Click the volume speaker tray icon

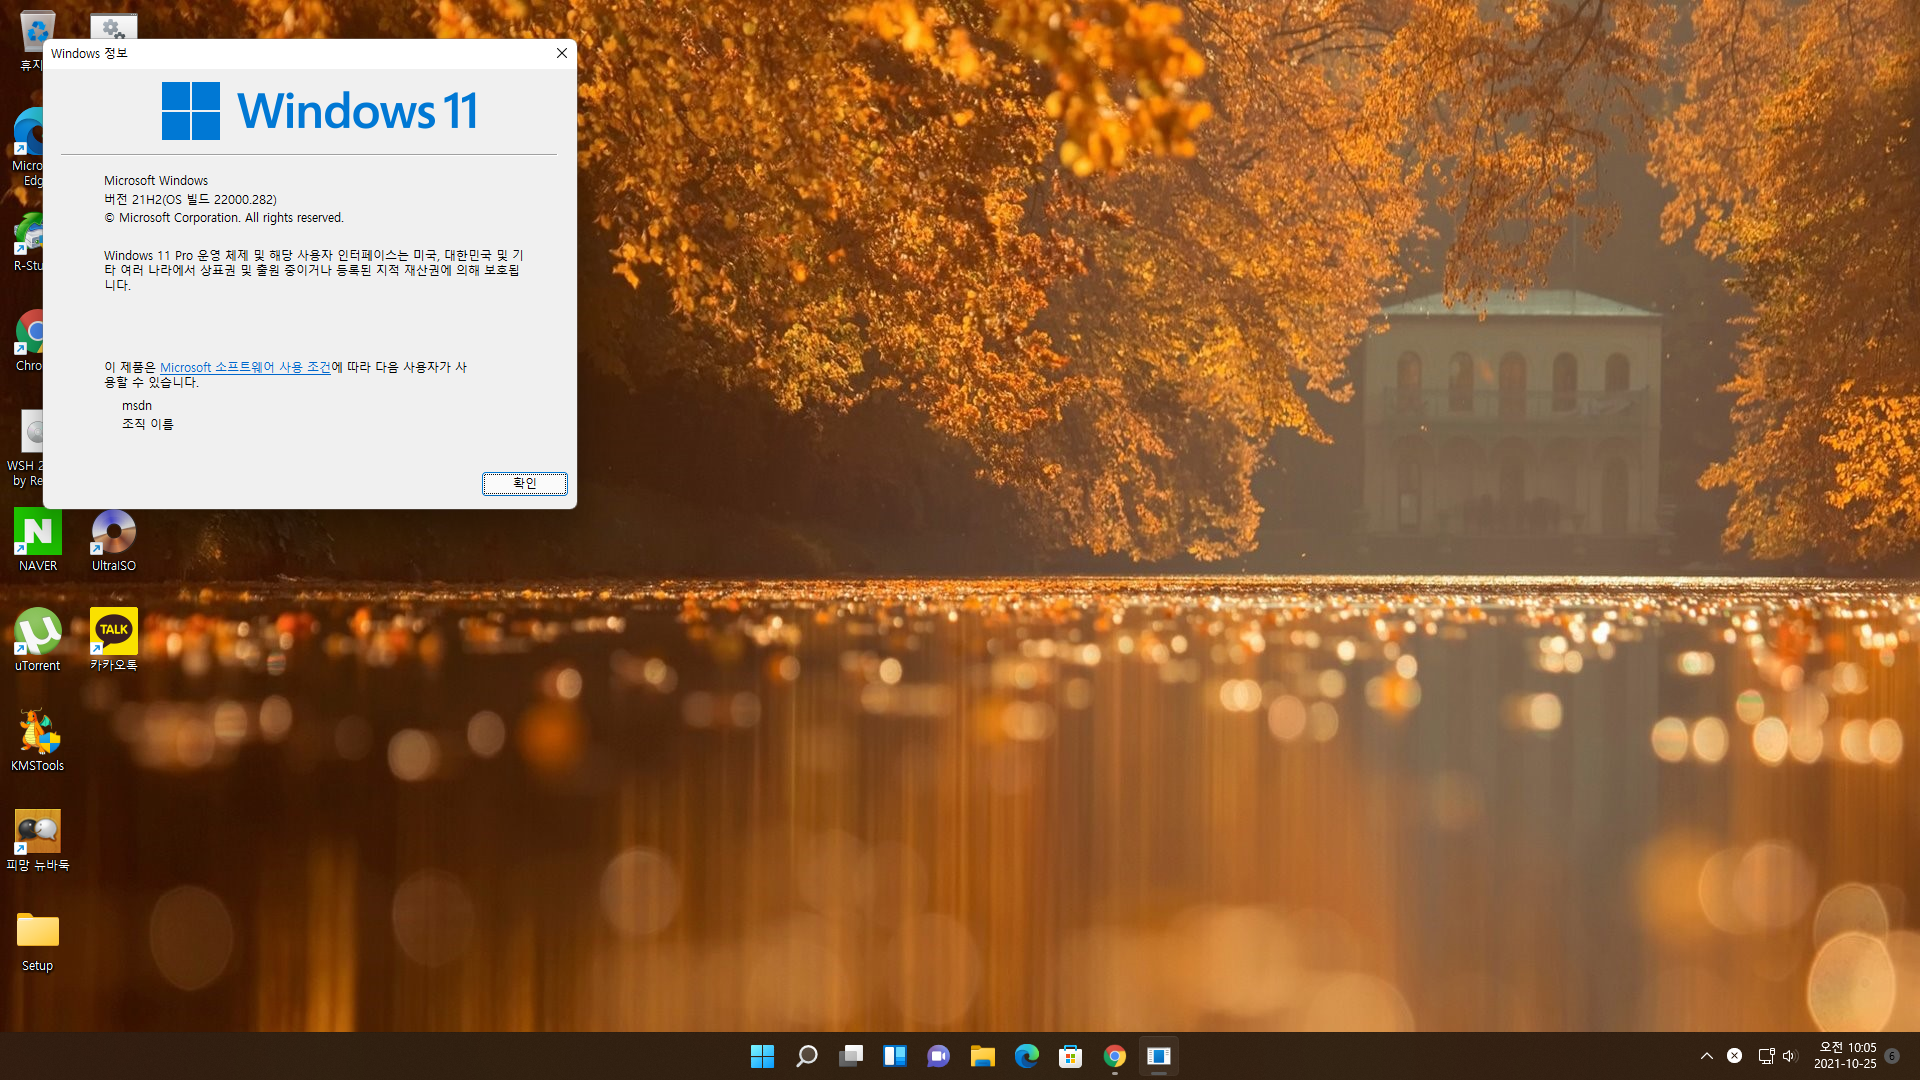pos(1790,1056)
